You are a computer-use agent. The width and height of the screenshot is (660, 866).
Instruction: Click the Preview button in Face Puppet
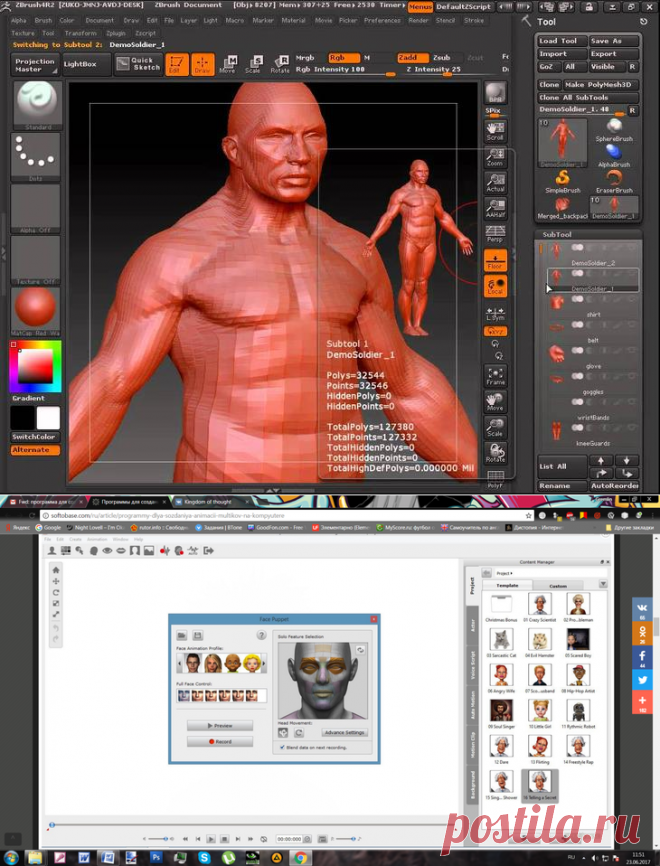click(220, 726)
